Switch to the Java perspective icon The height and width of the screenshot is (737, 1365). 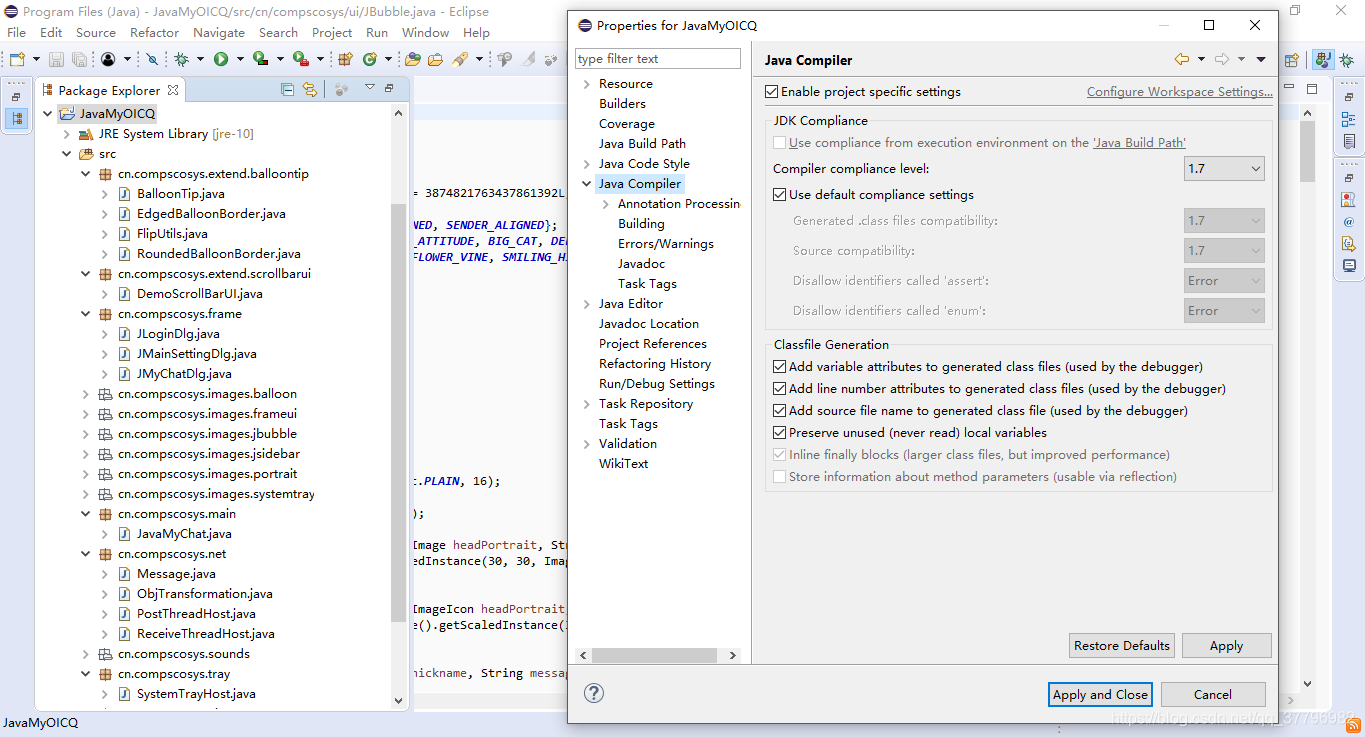(1322, 60)
